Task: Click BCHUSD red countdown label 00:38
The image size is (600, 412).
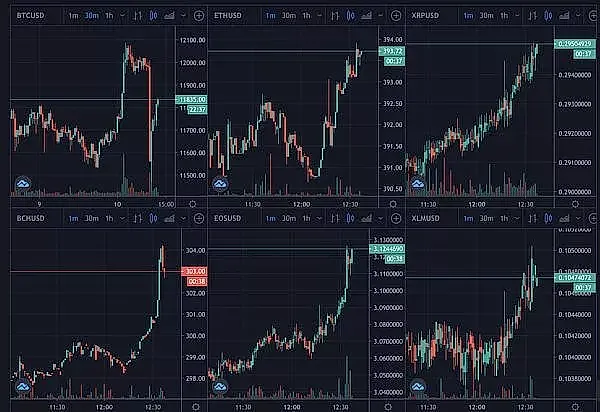Action: tap(197, 282)
